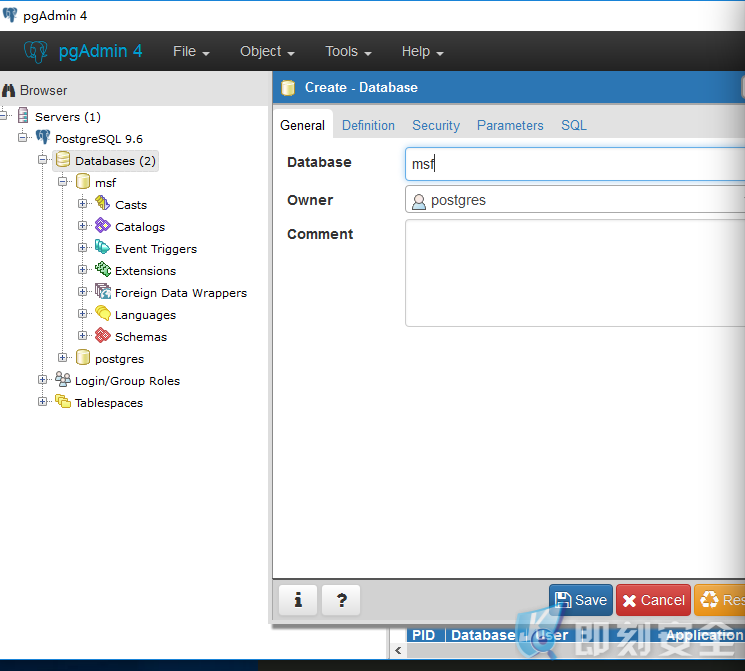
Task: Open the Object menu
Action: (267, 51)
